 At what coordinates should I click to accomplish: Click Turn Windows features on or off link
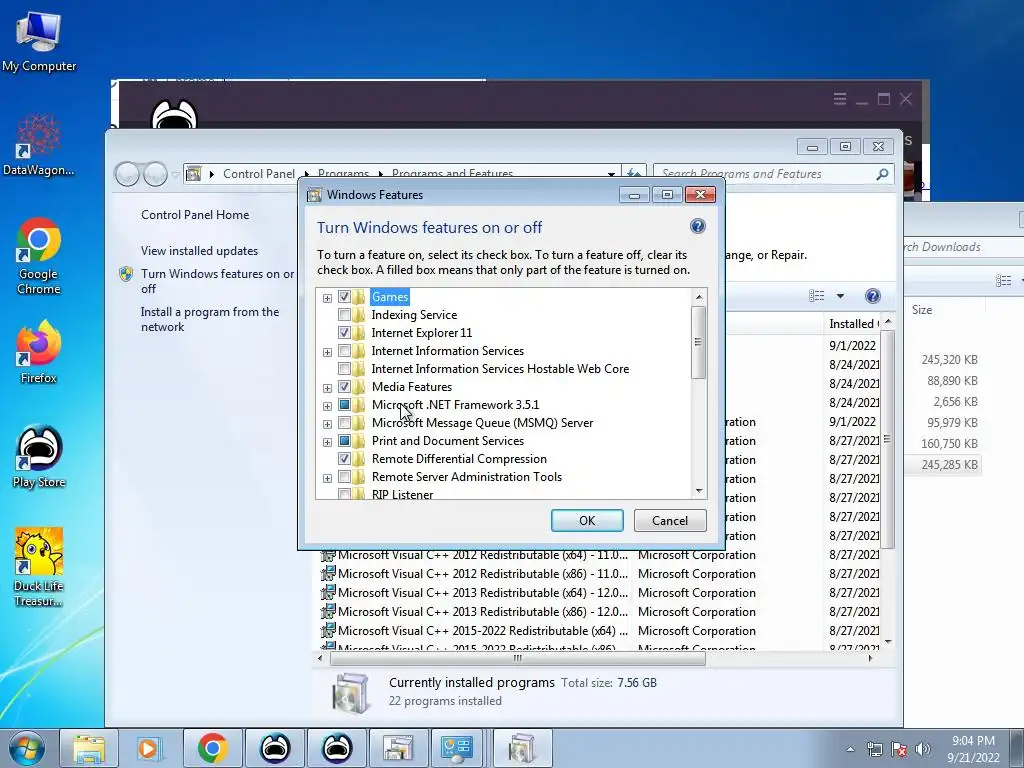coord(217,281)
